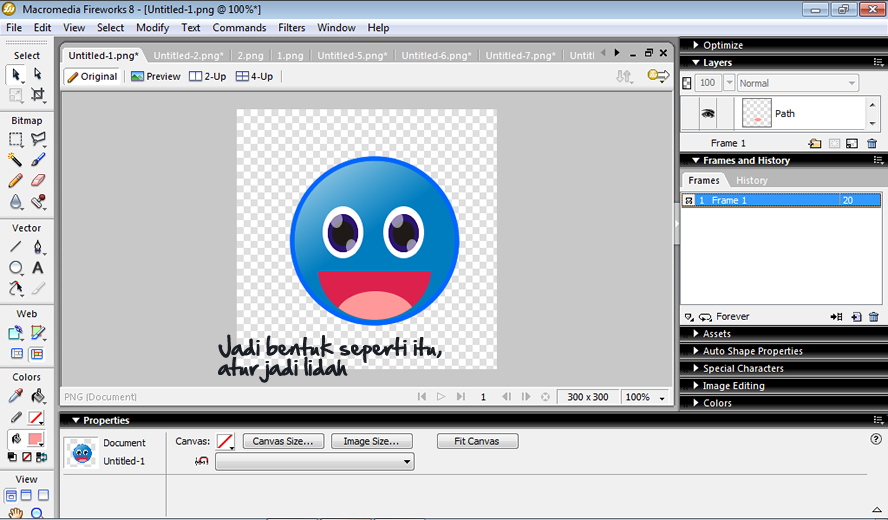Open the zoom level 100% dropdown
Viewport: 888px width, 520px height.
tap(662, 398)
